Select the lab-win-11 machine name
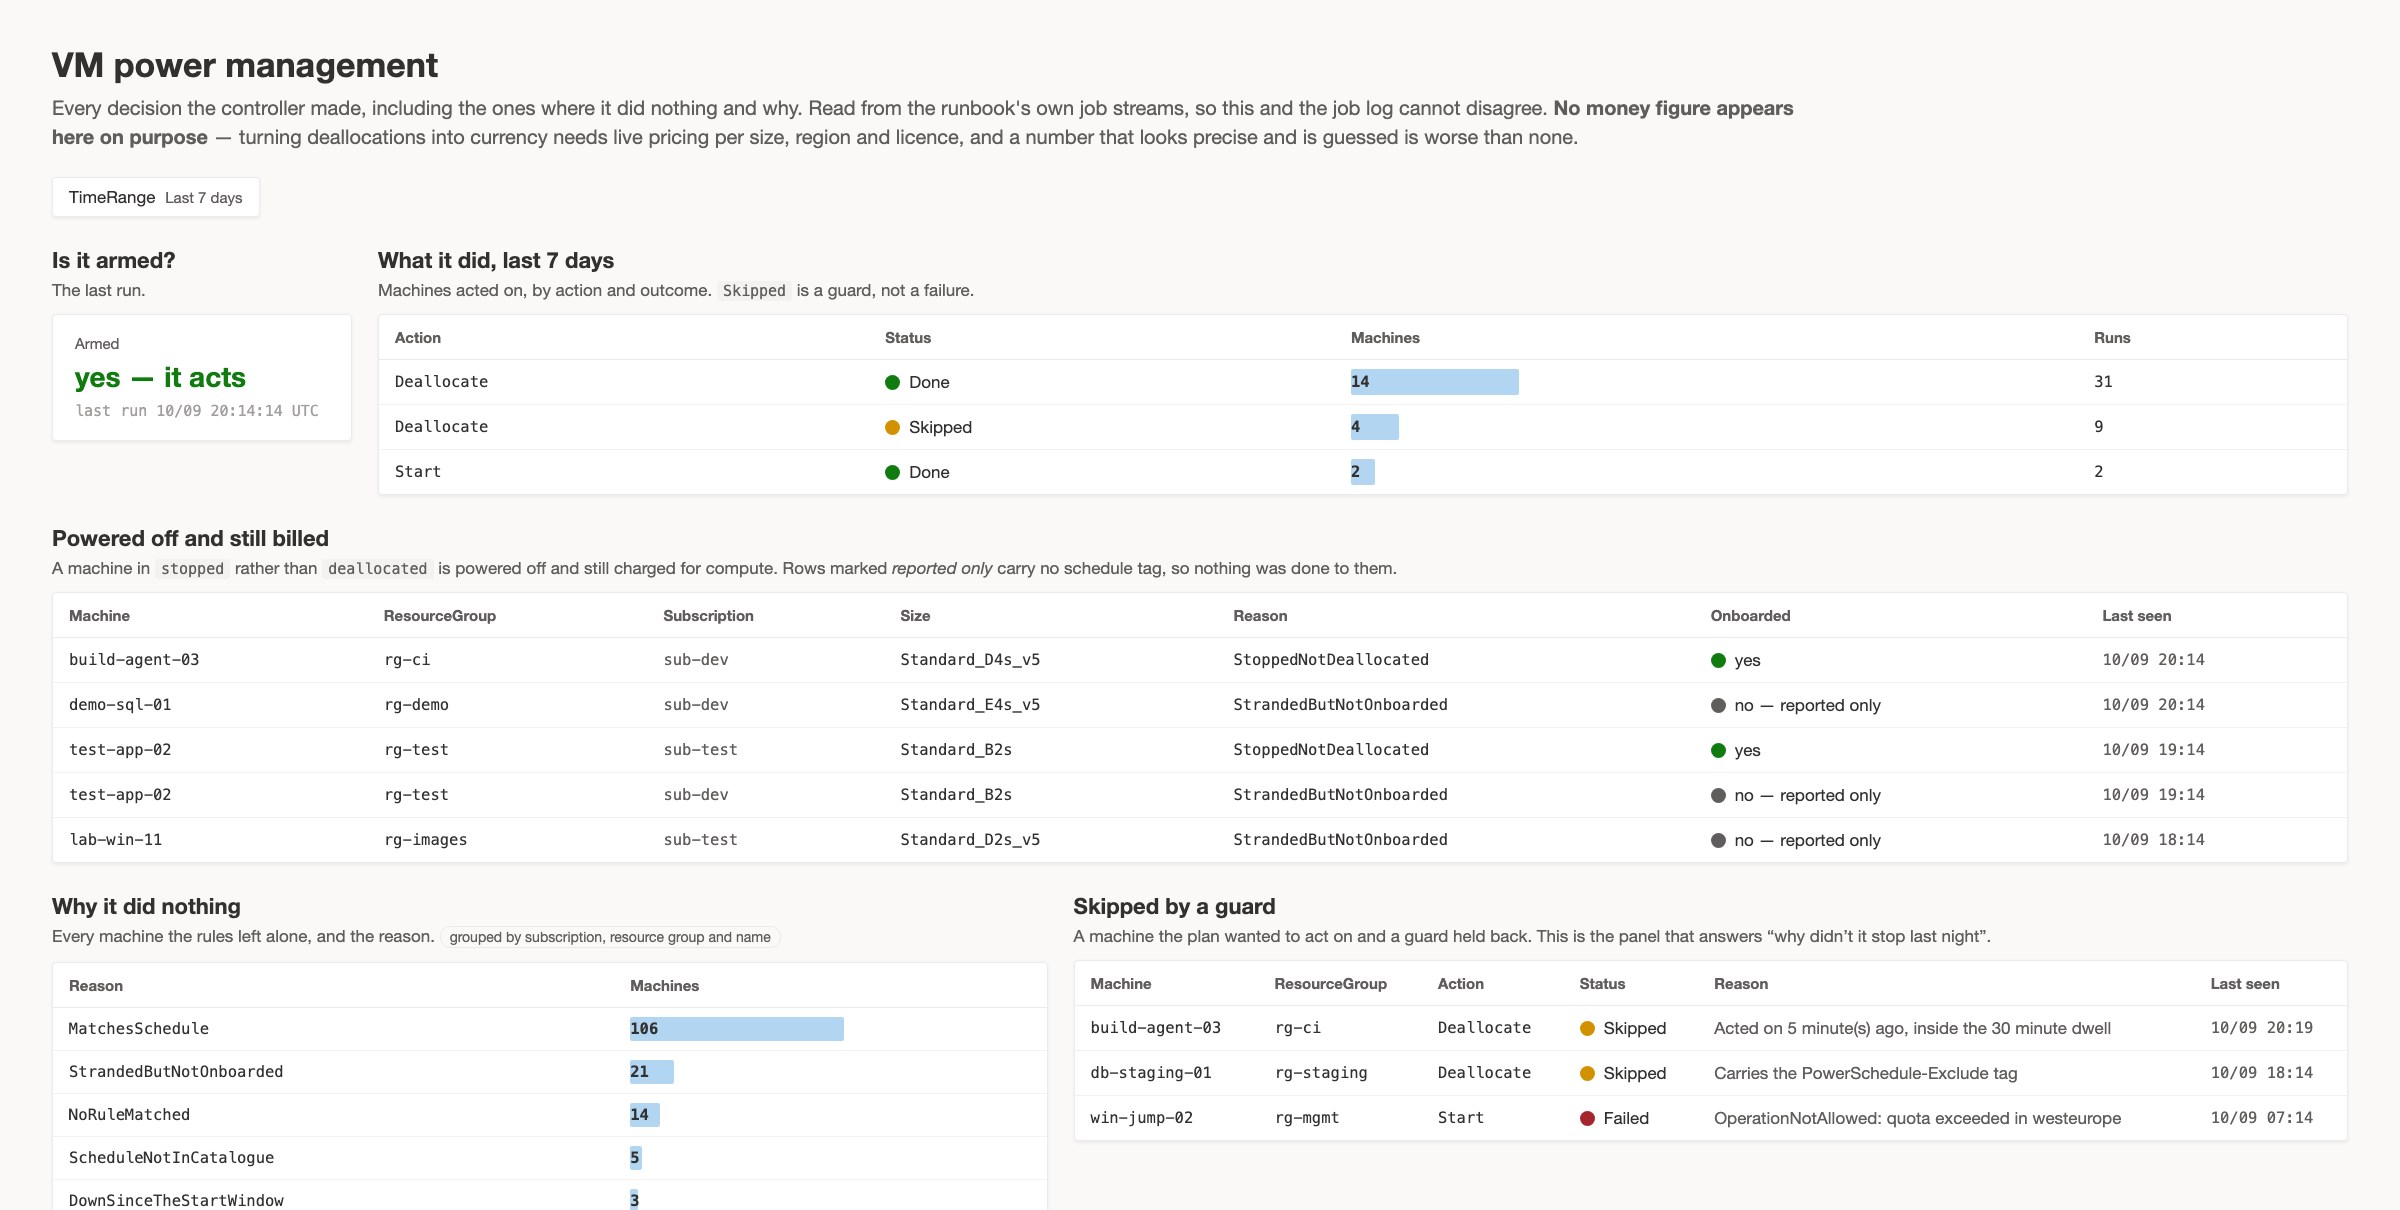 tap(116, 840)
